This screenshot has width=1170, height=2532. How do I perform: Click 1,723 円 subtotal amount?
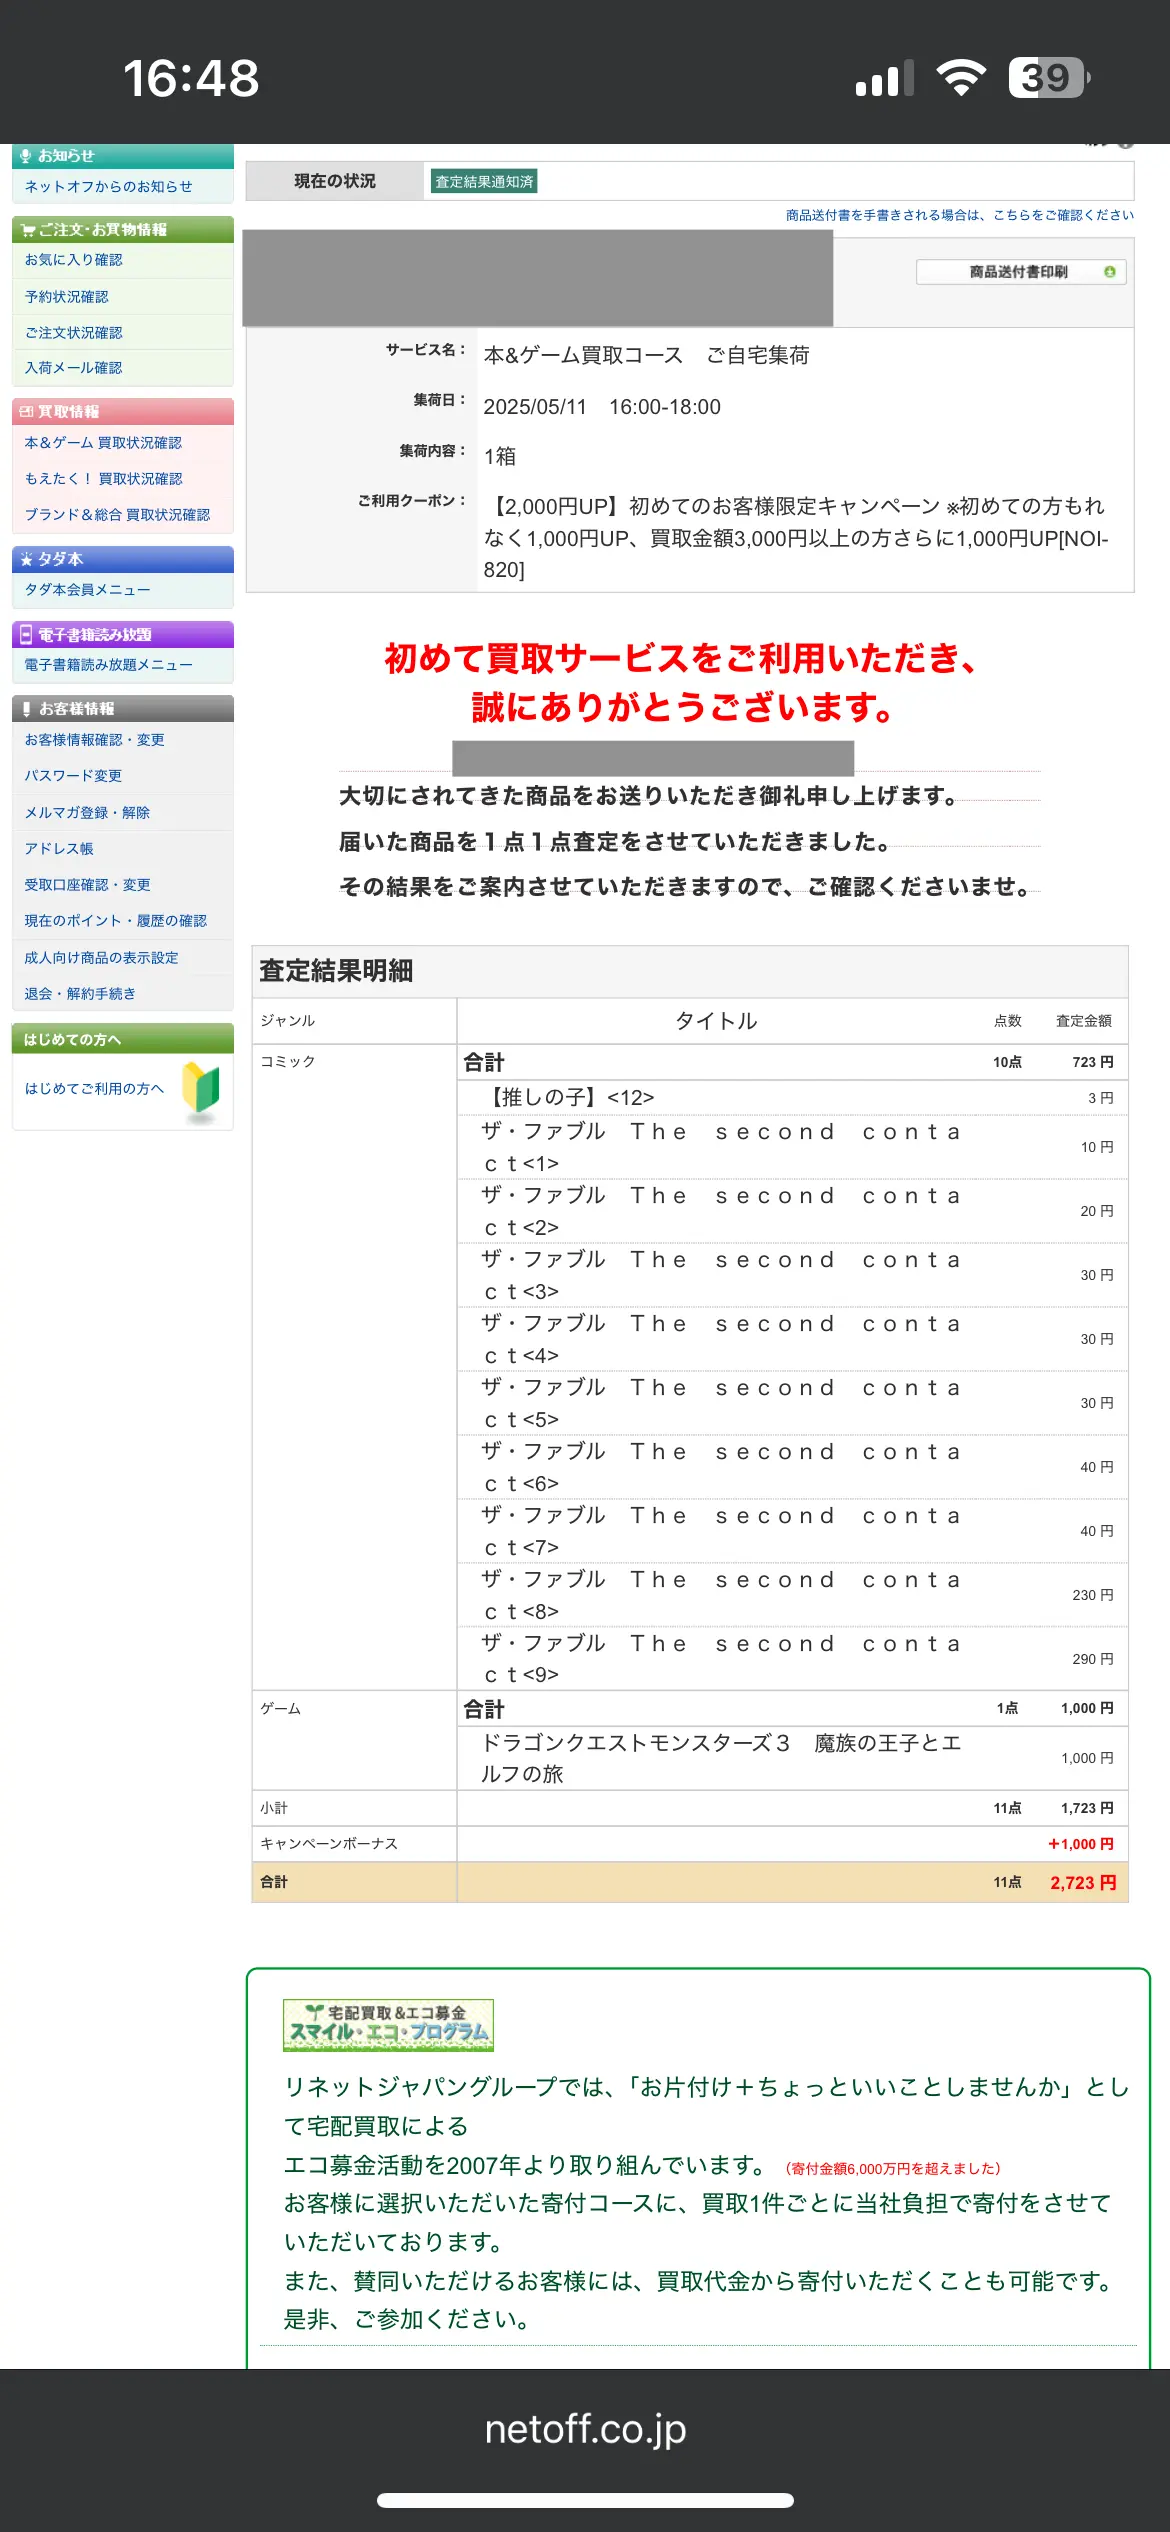point(1087,1808)
